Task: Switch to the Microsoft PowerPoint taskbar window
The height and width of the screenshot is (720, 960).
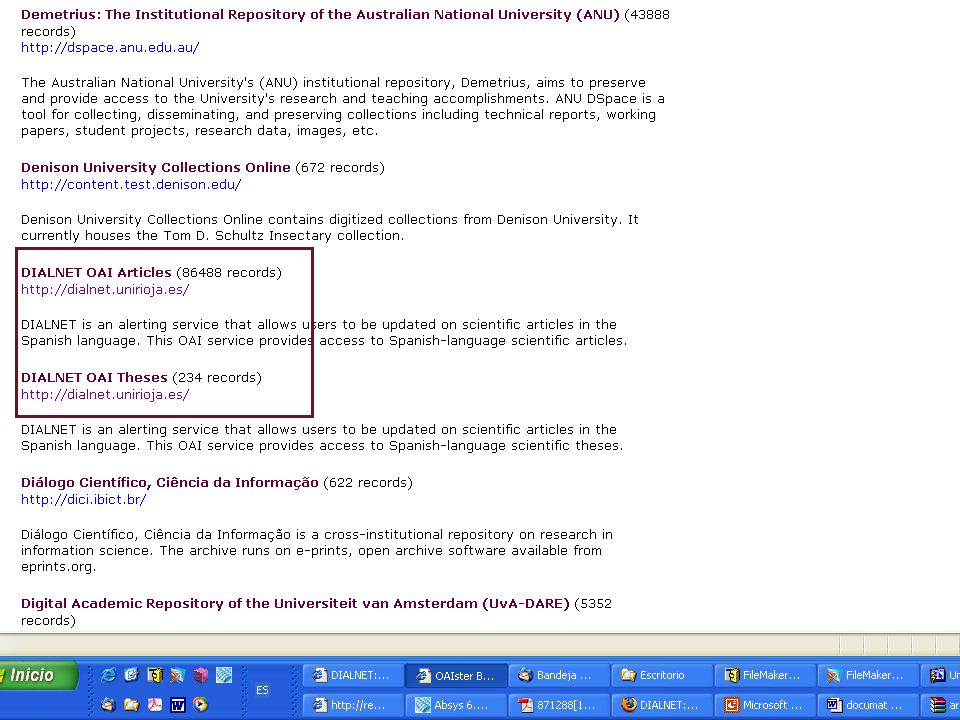Action: [765, 705]
